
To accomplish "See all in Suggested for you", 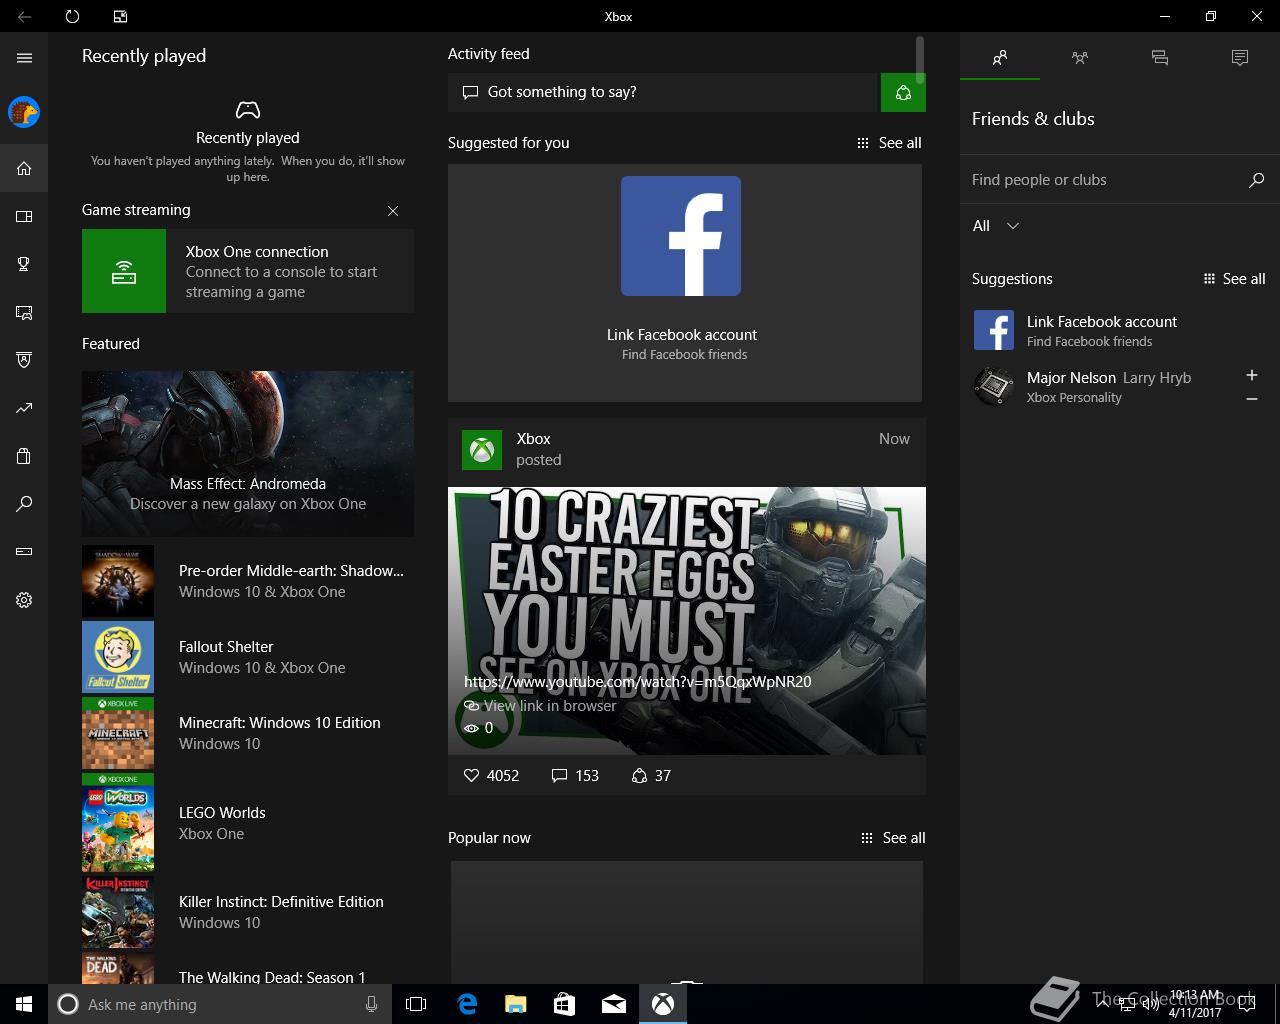I will (x=890, y=143).
